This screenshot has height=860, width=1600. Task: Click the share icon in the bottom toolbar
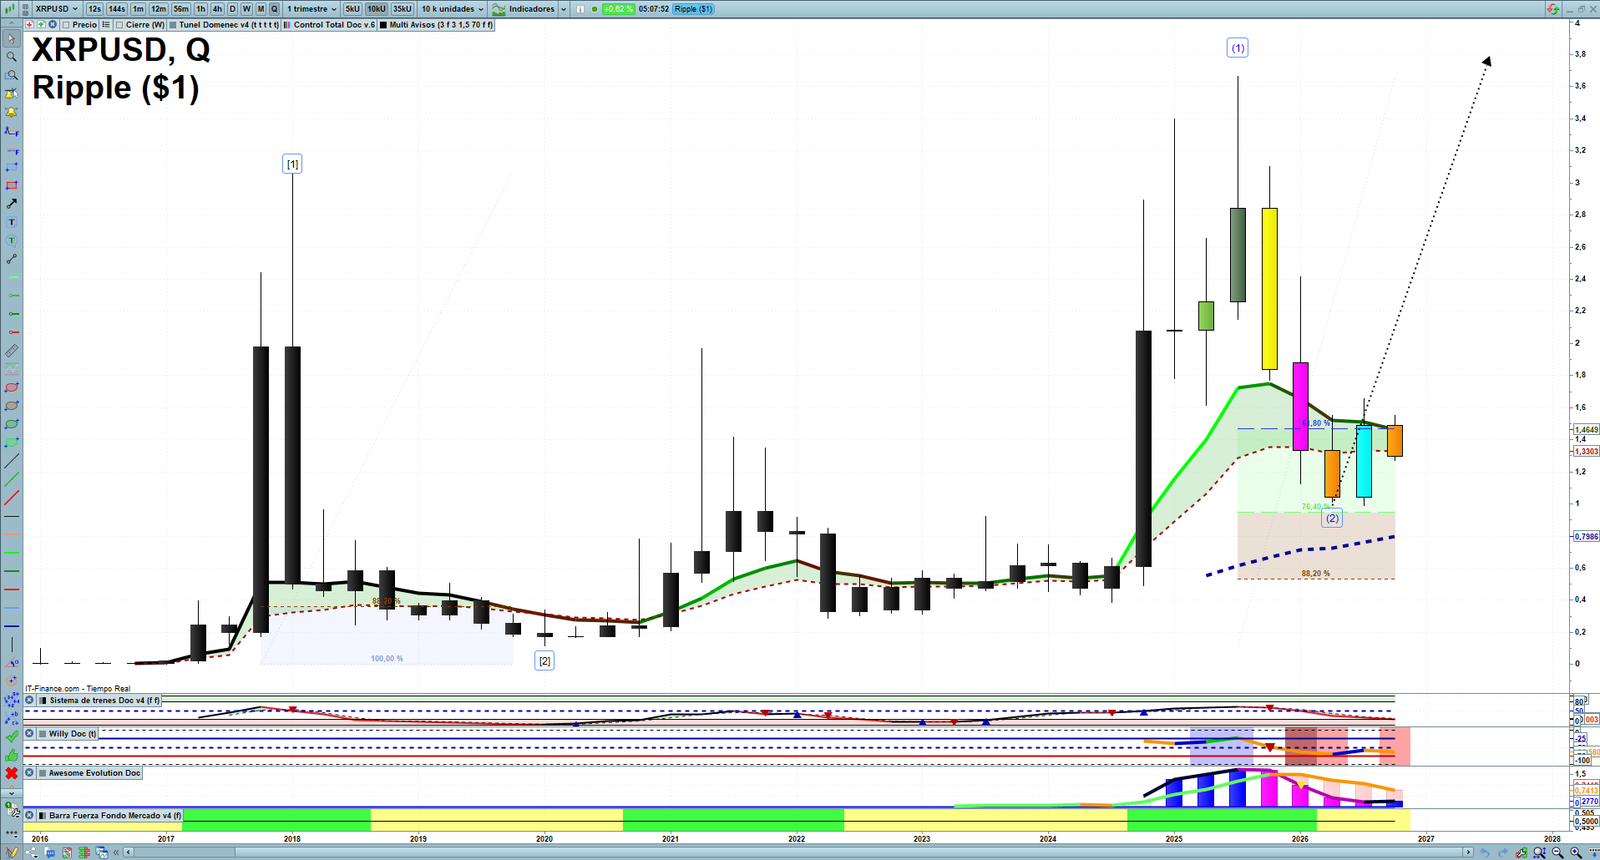30,852
